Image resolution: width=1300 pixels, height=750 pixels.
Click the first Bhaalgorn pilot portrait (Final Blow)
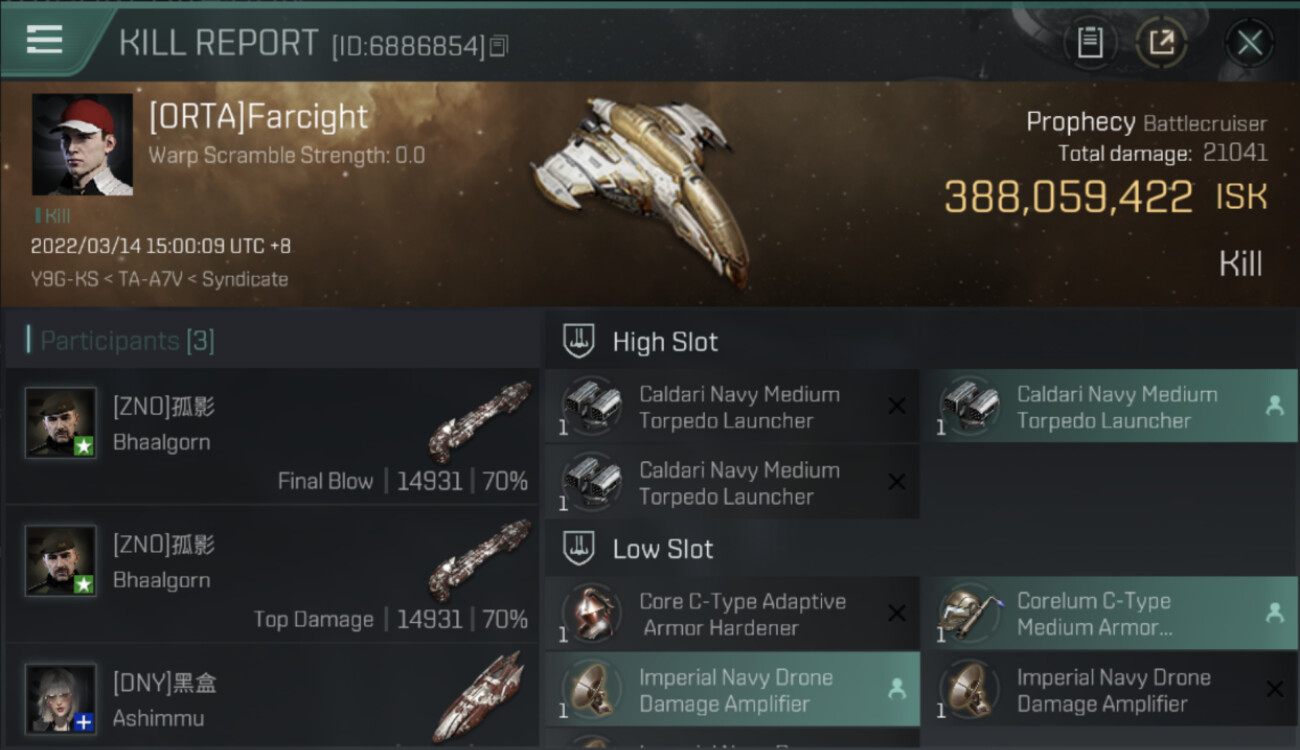61,423
